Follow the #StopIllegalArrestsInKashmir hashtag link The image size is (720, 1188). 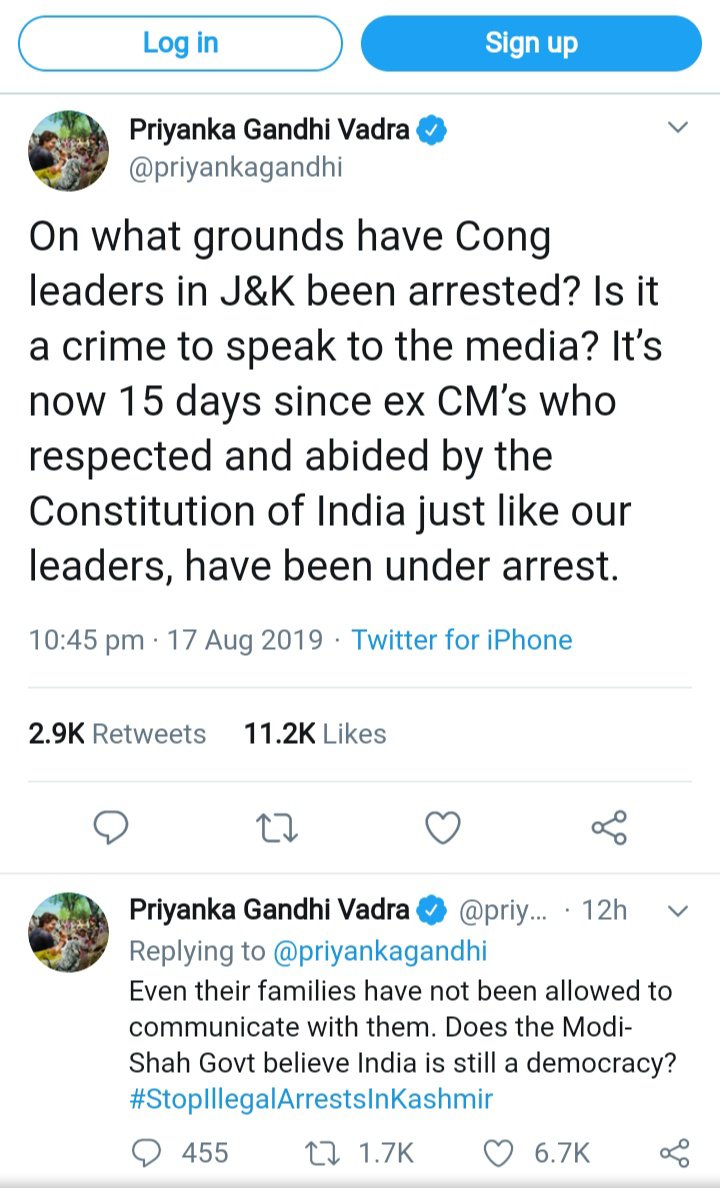click(x=311, y=1100)
